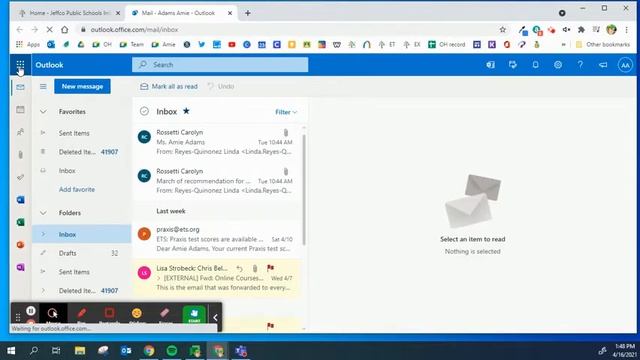Open Files paperclip in the left rail
640x360 pixels.
pyautogui.click(x=20, y=155)
